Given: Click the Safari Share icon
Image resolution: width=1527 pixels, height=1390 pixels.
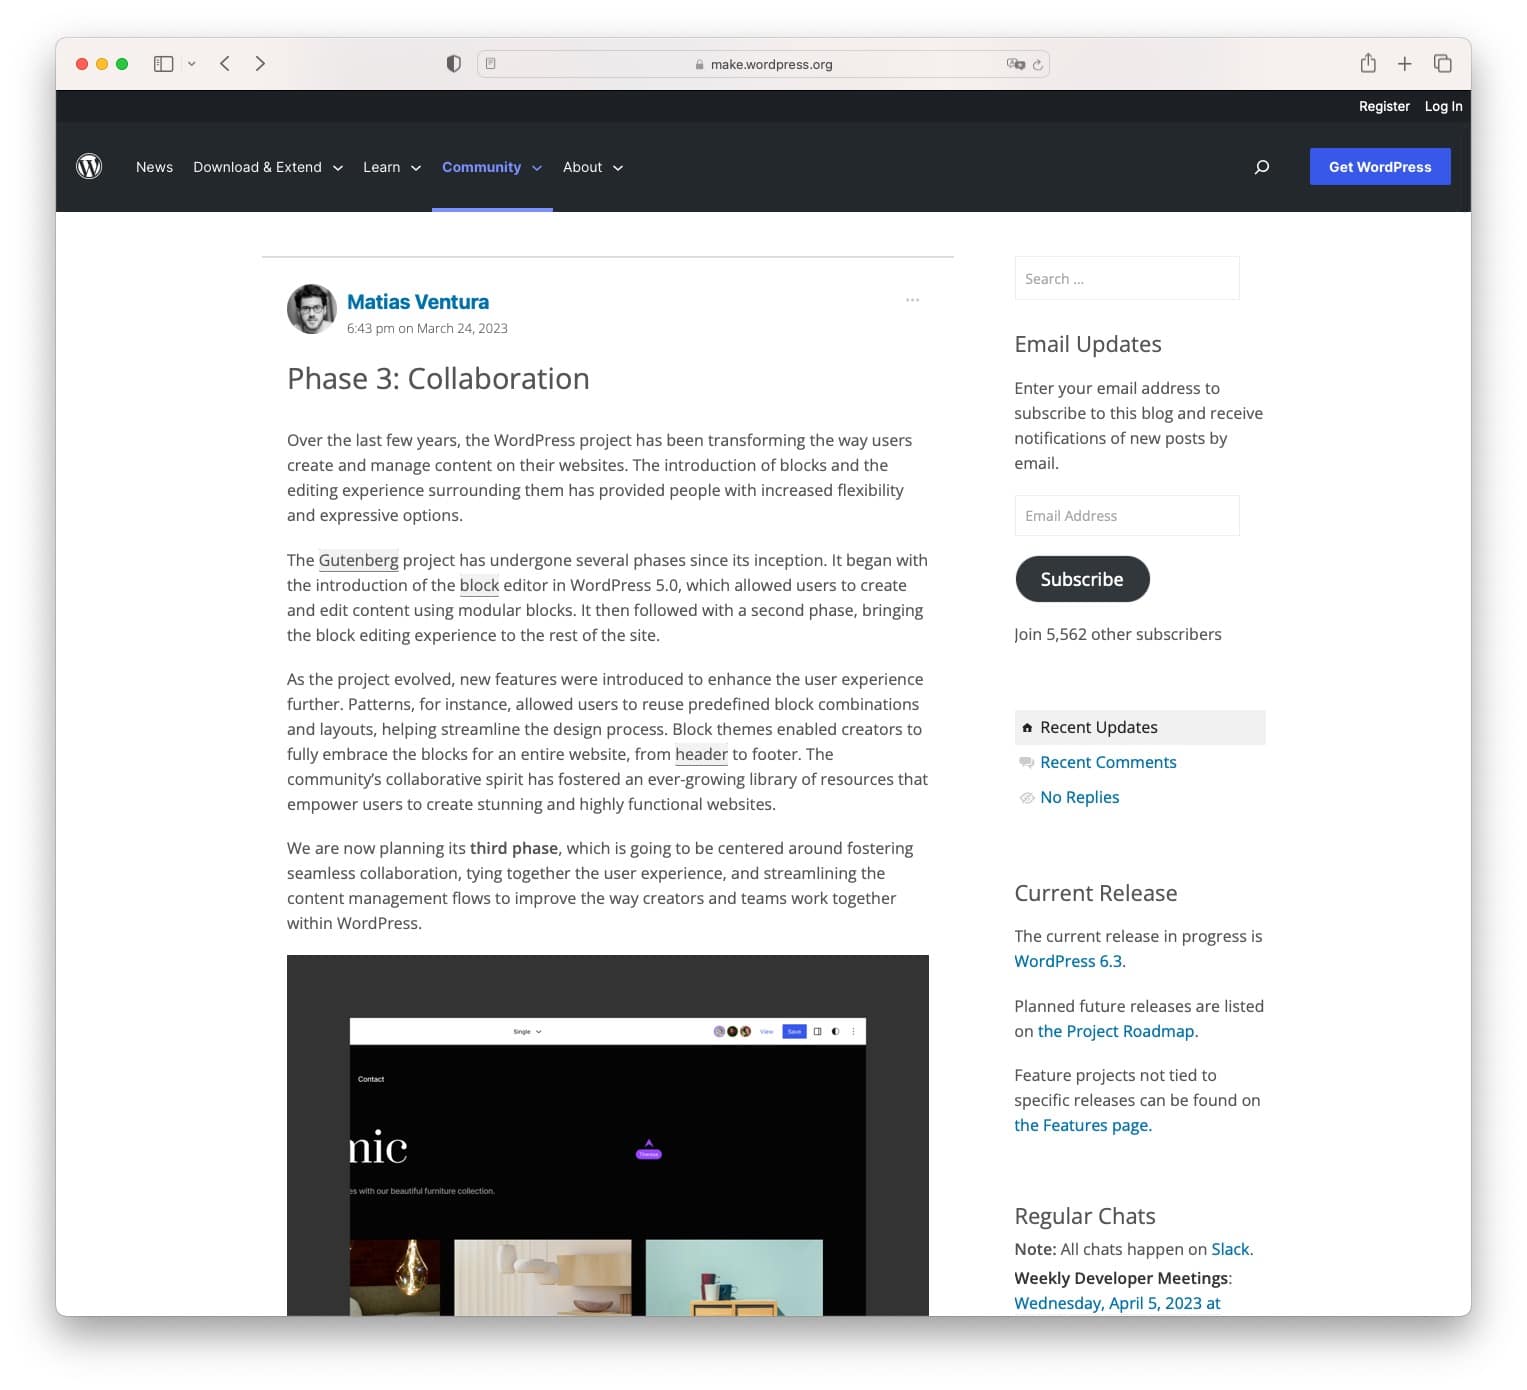Looking at the screenshot, I should [x=1367, y=64].
